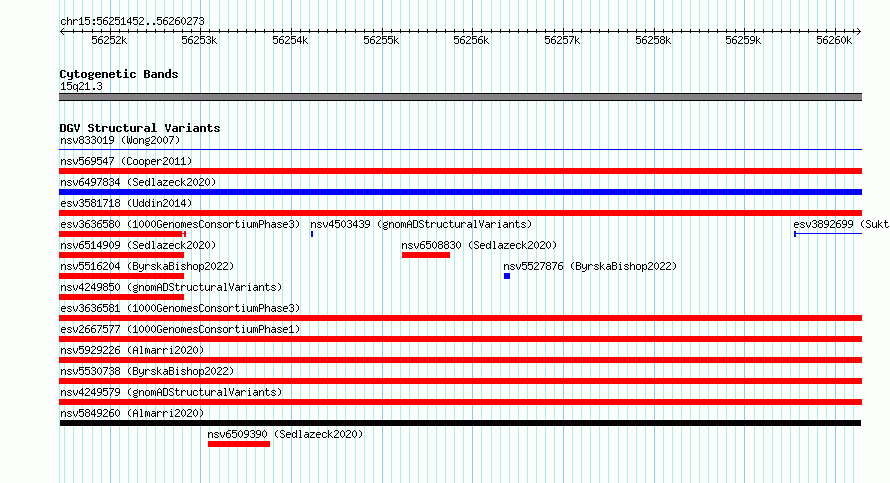Click the 56255k ruler label
Viewport: 890px width, 483px height.
click(381, 40)
